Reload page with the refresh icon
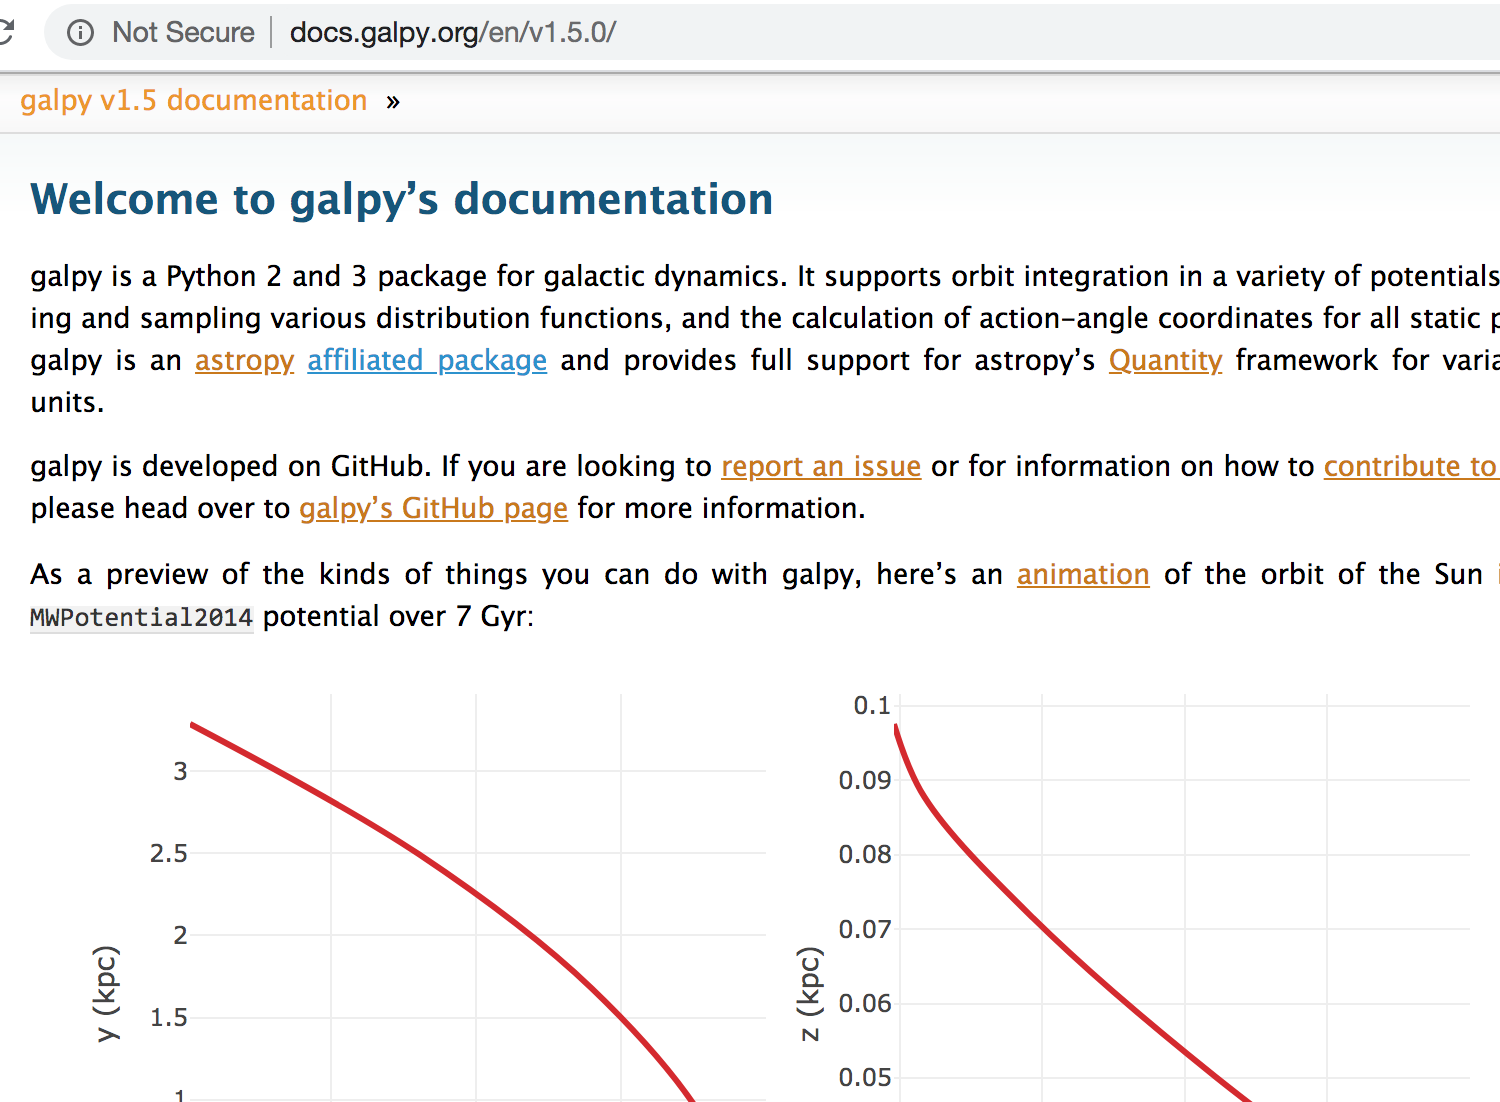Screen dimensions: 1500x1102 tap(6, 32)
